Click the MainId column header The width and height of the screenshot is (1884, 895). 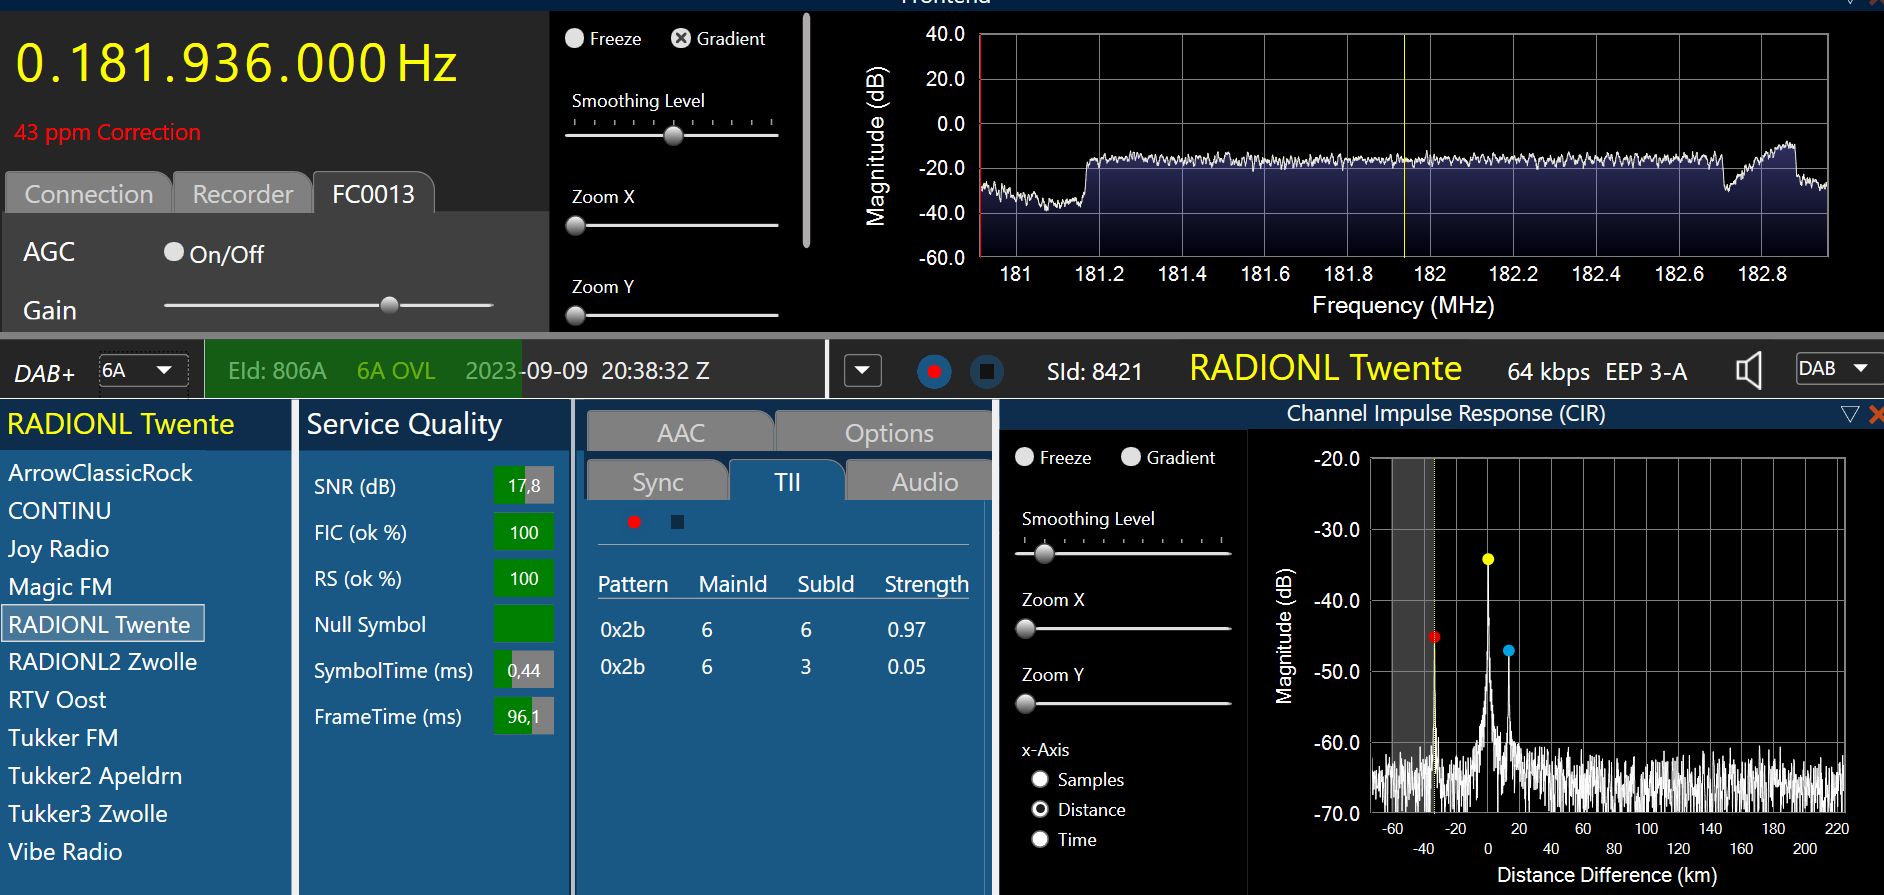pos(733,584)
